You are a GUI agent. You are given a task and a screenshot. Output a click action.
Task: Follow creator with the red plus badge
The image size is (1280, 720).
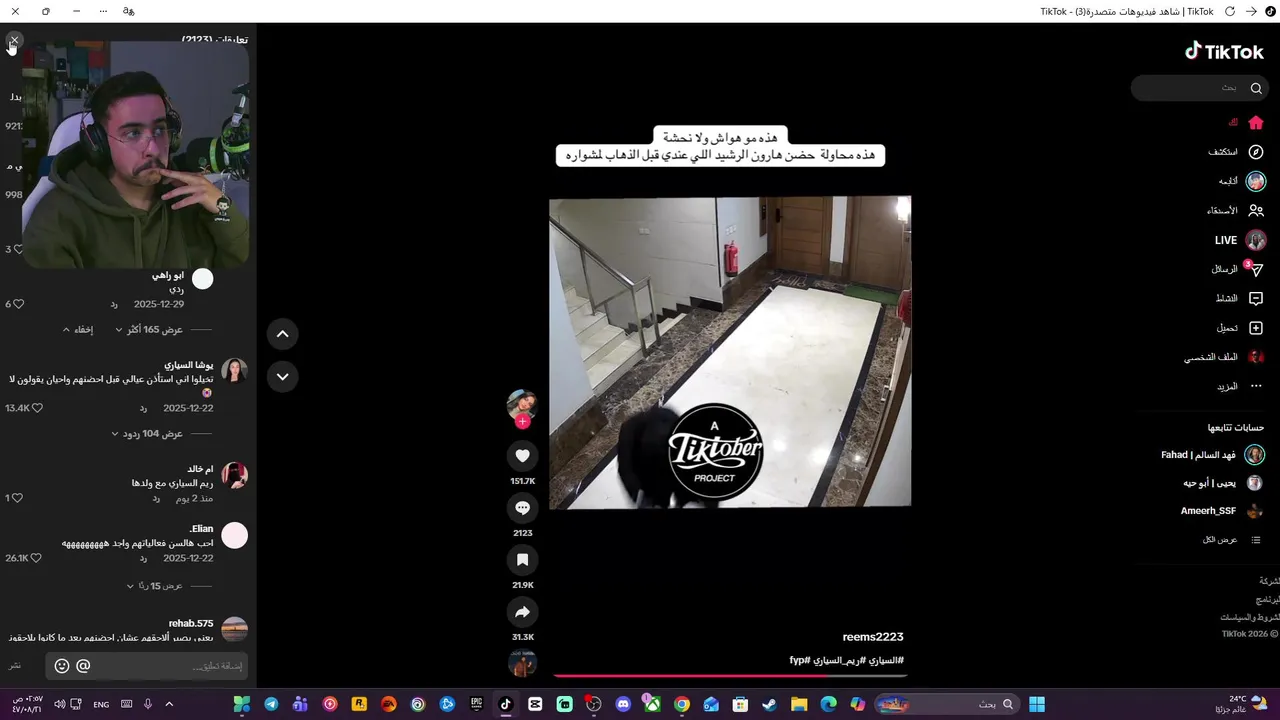coord(522,422)
